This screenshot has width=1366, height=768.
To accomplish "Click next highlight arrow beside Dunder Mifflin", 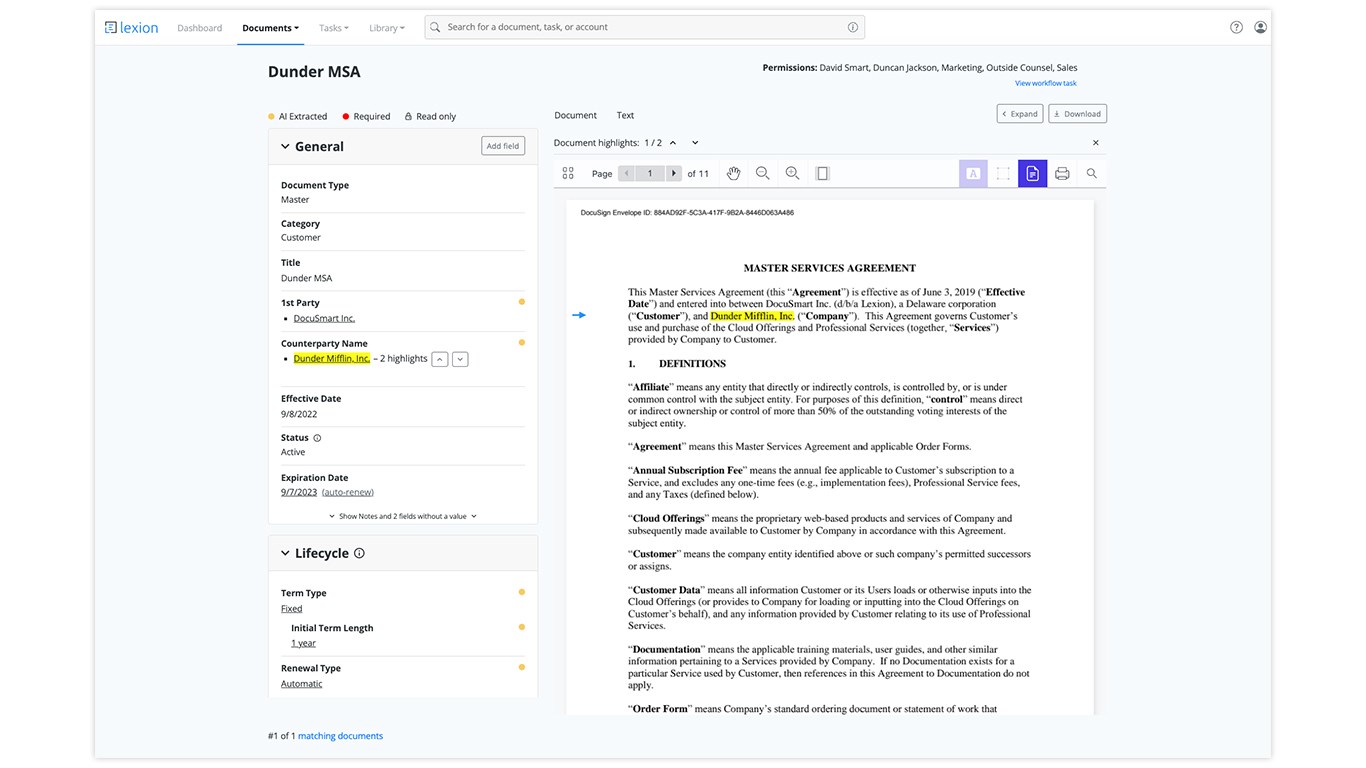I will 460,359.
